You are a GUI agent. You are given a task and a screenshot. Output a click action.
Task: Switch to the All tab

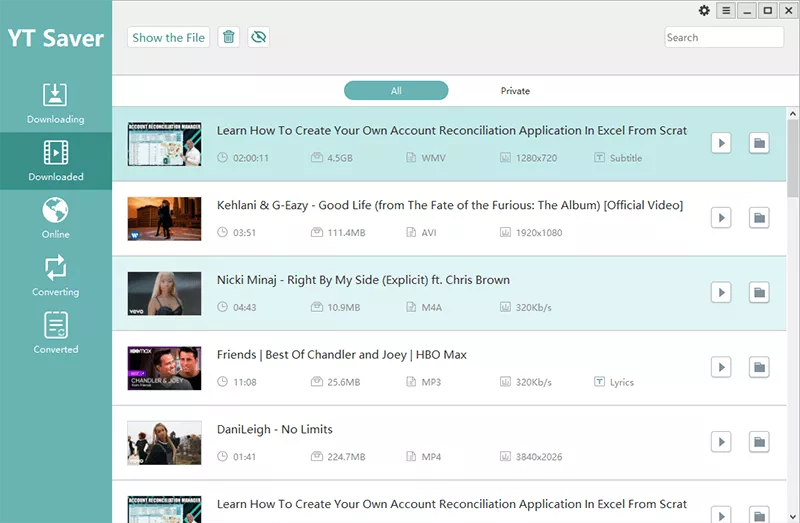pyautogui.click(x=396, y=90)
